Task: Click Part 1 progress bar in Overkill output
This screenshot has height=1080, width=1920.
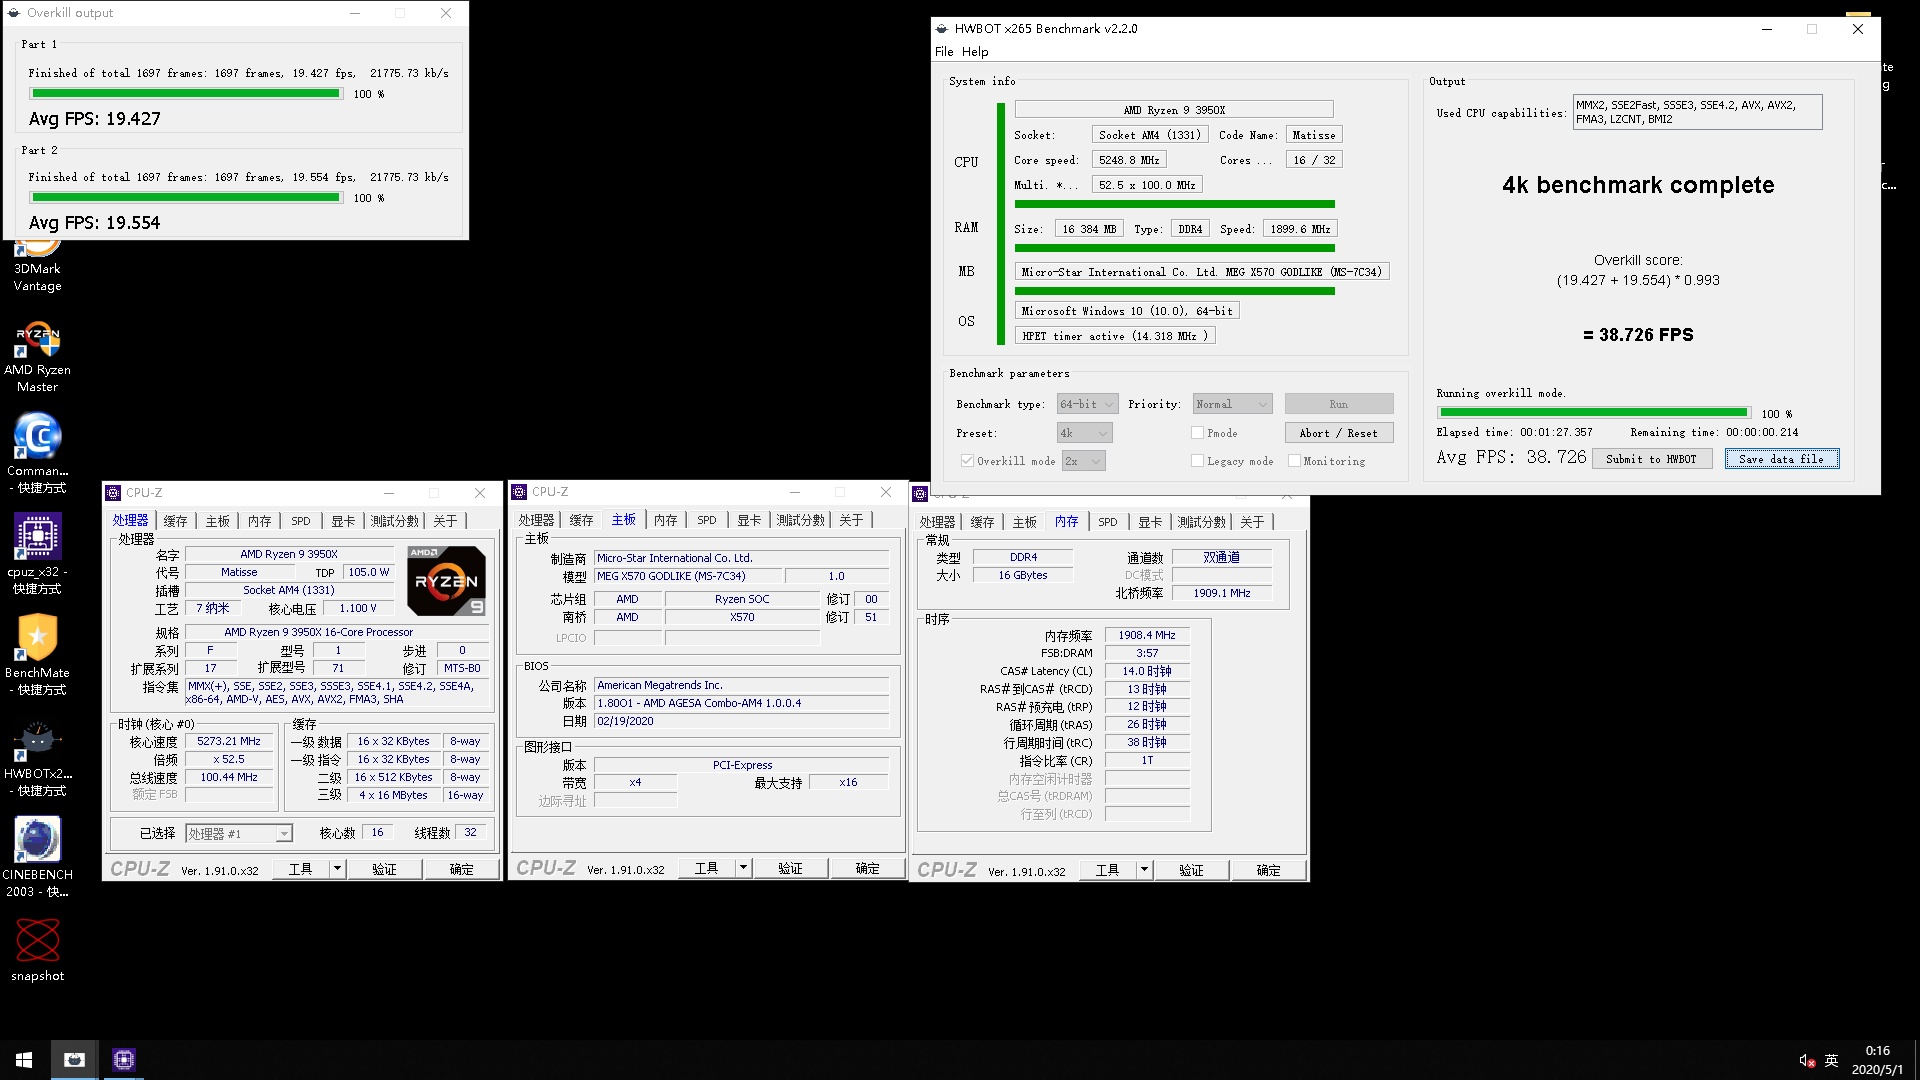Action: click(186, 94)
